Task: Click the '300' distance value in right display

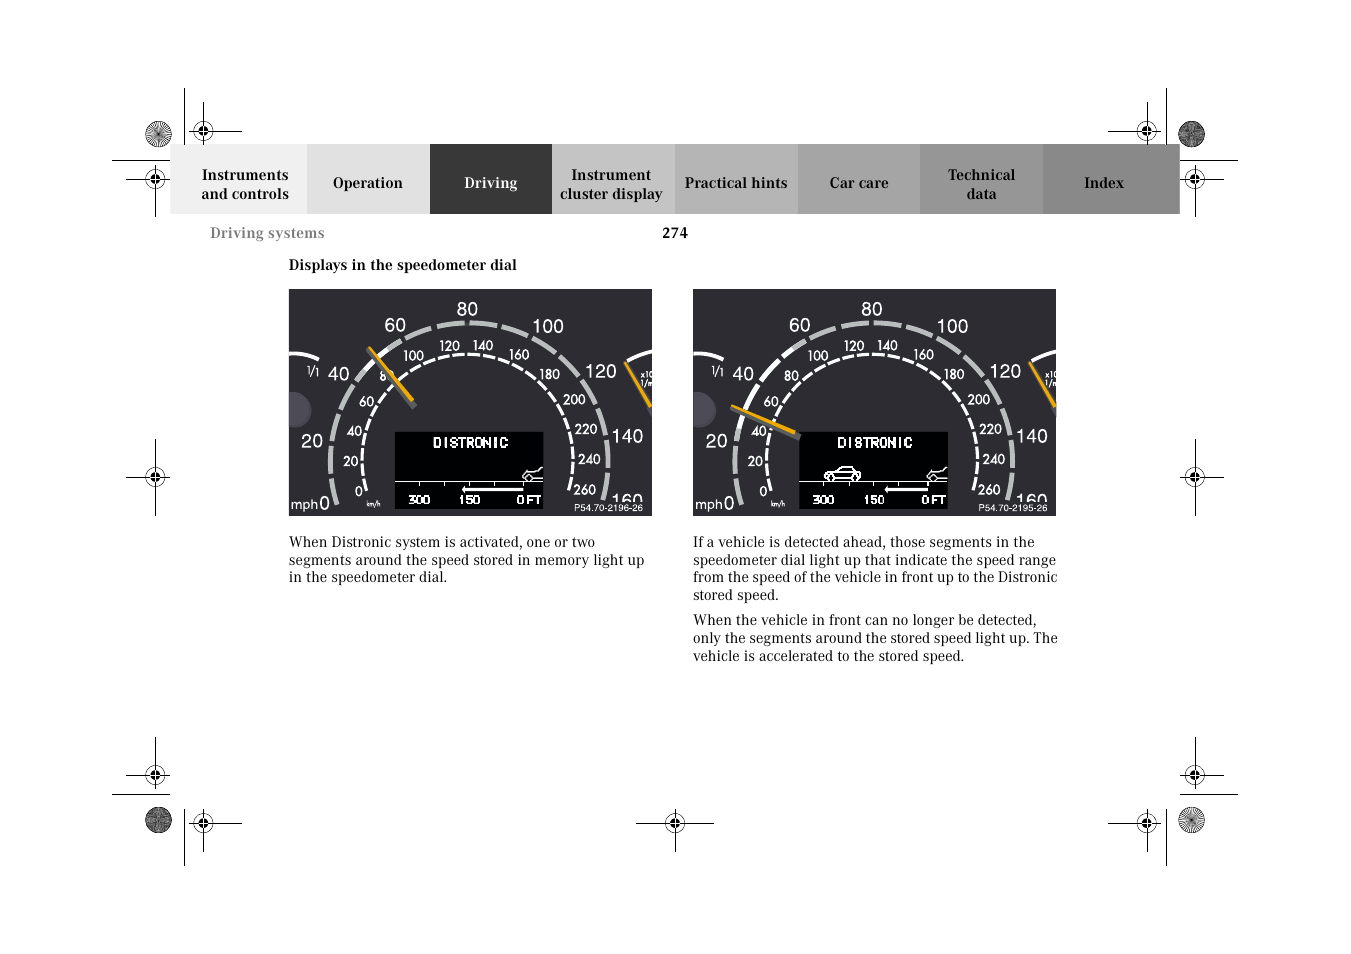Action: [823, 499]
